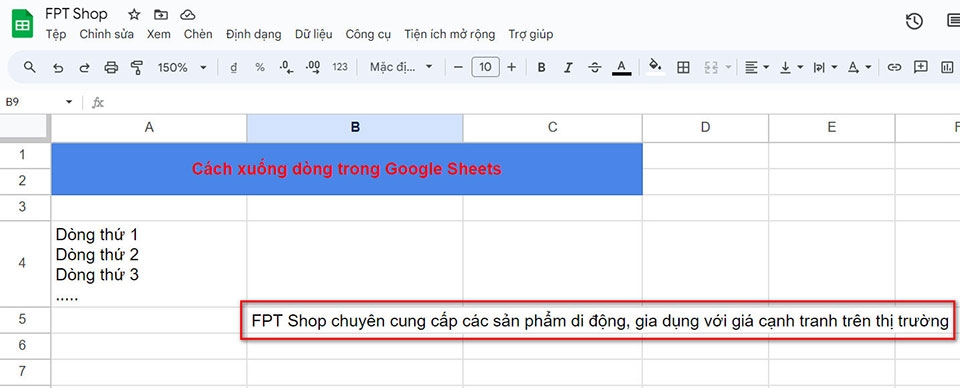Move document to folder icon
This screenshot has width=960, height=388.
[160, 15]
